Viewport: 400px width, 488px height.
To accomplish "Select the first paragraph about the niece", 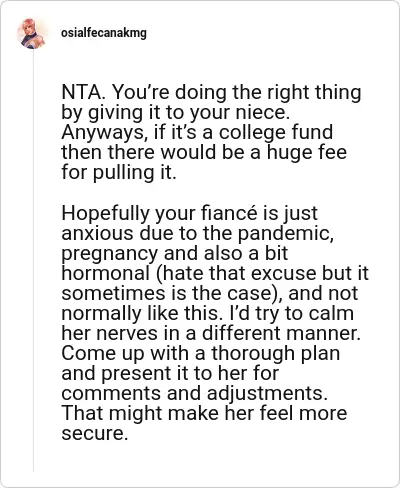I will [211, 132].
